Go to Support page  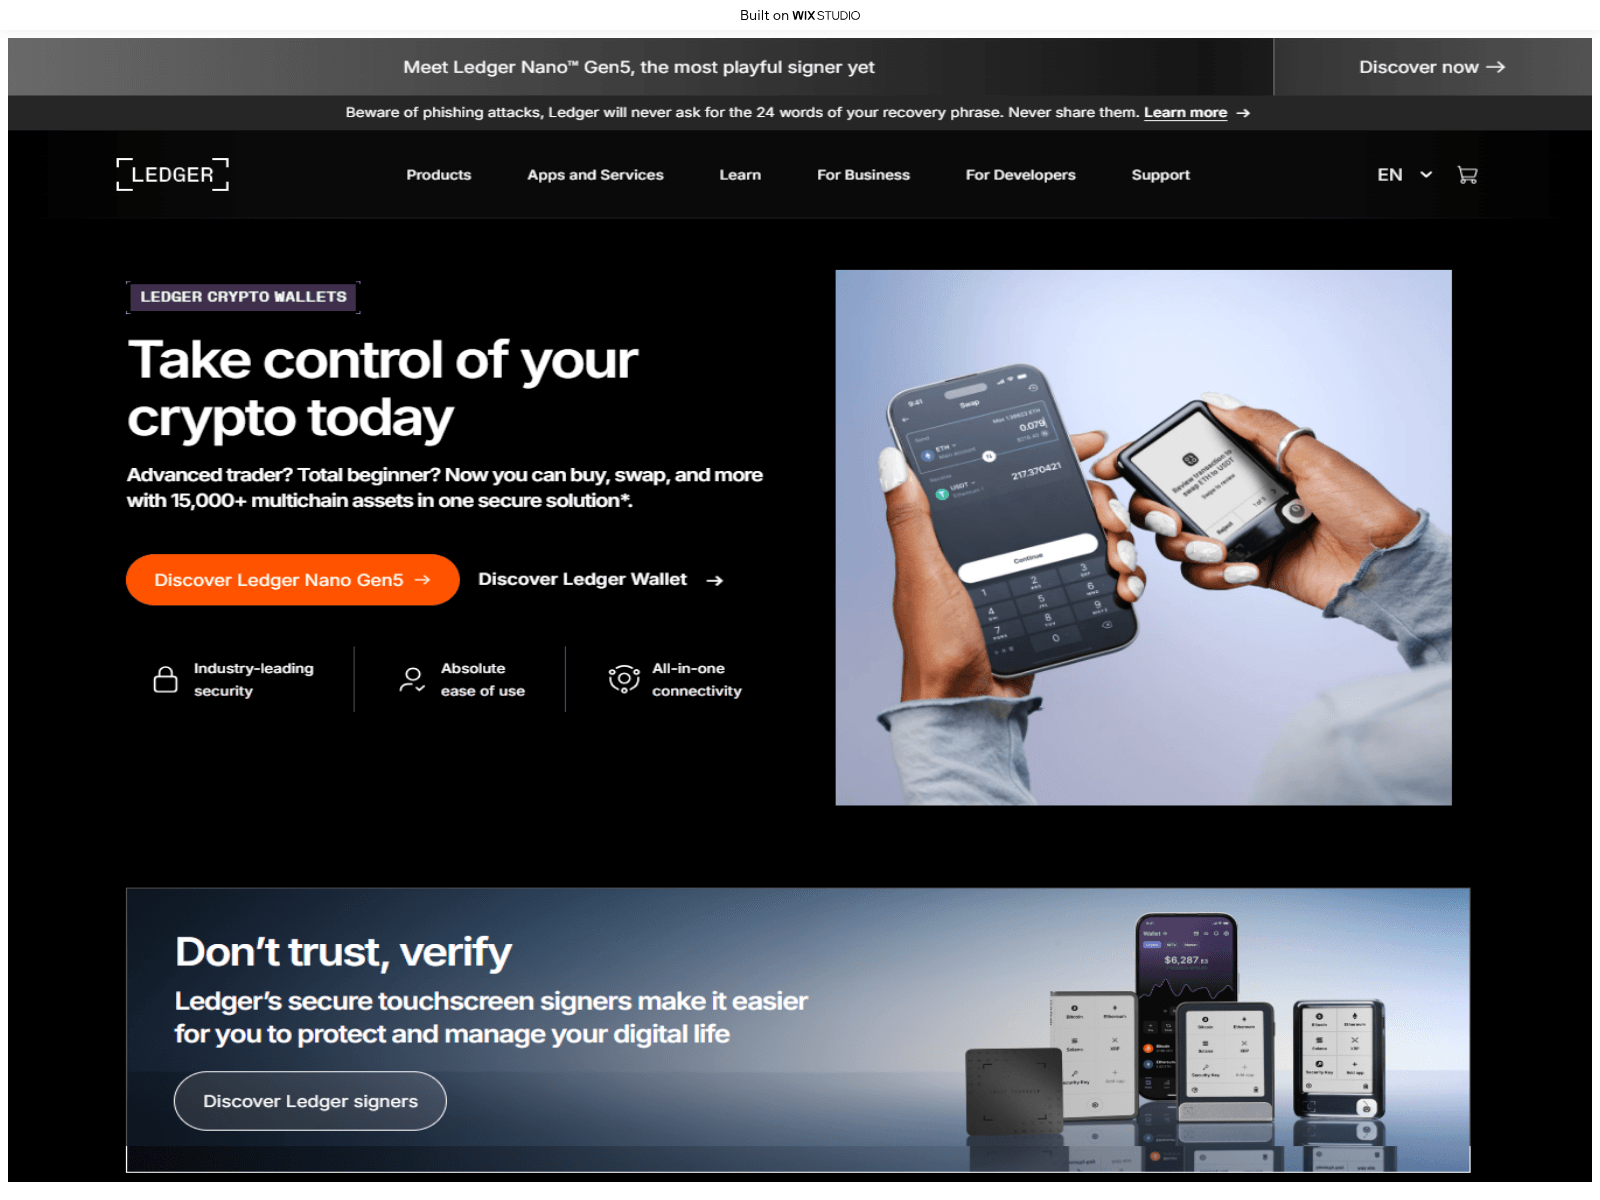(1160, 175)
